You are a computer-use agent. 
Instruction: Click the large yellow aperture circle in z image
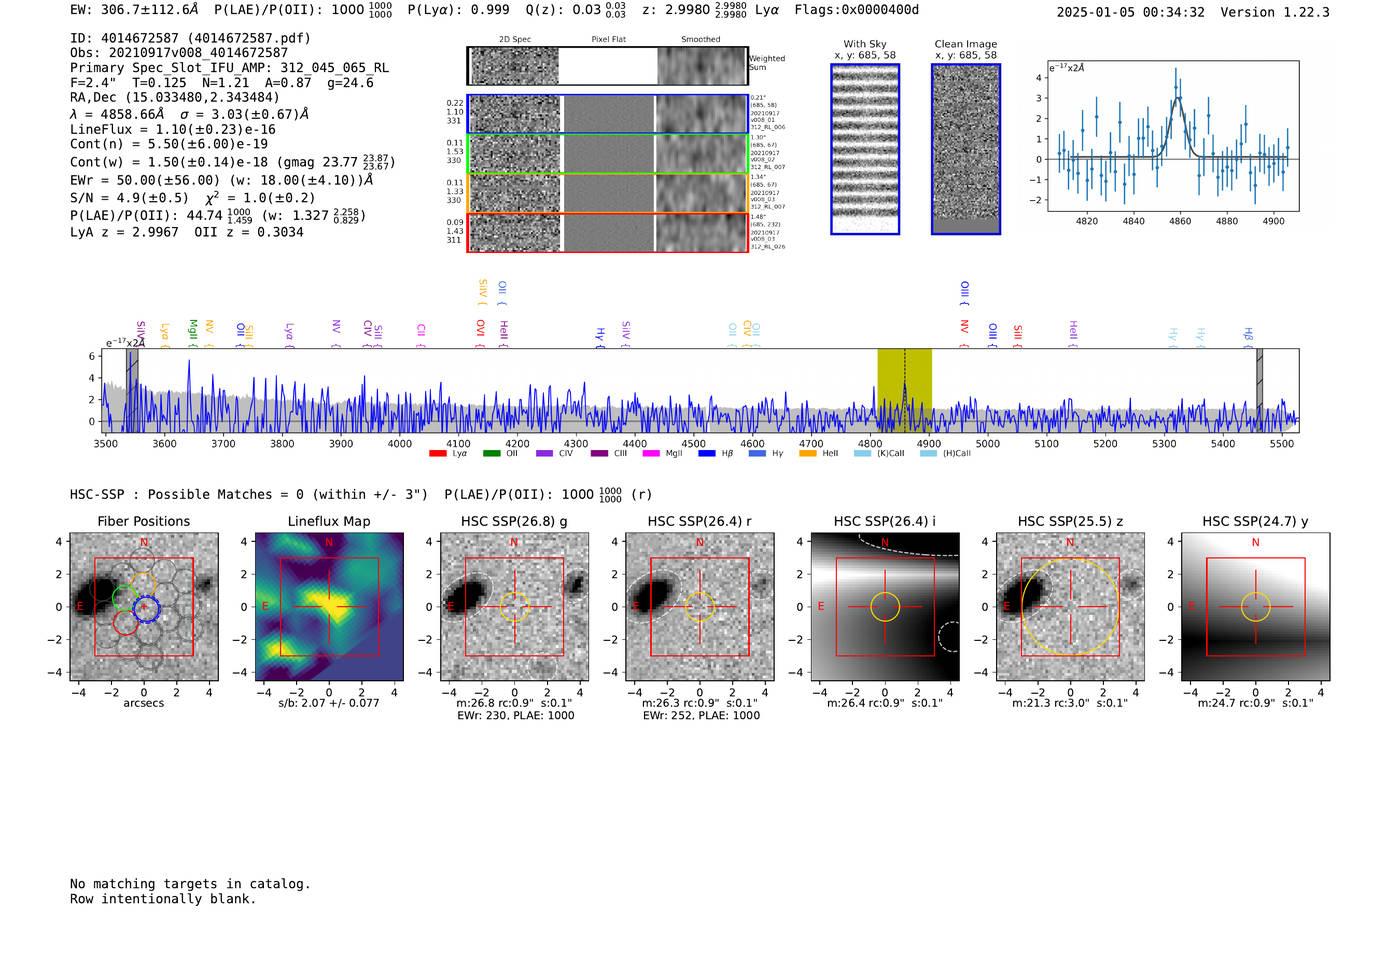click(1070, 607)
